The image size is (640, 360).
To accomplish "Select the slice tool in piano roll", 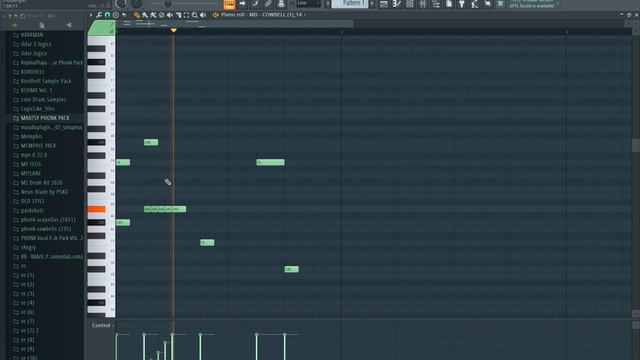I will coord(178,15).
